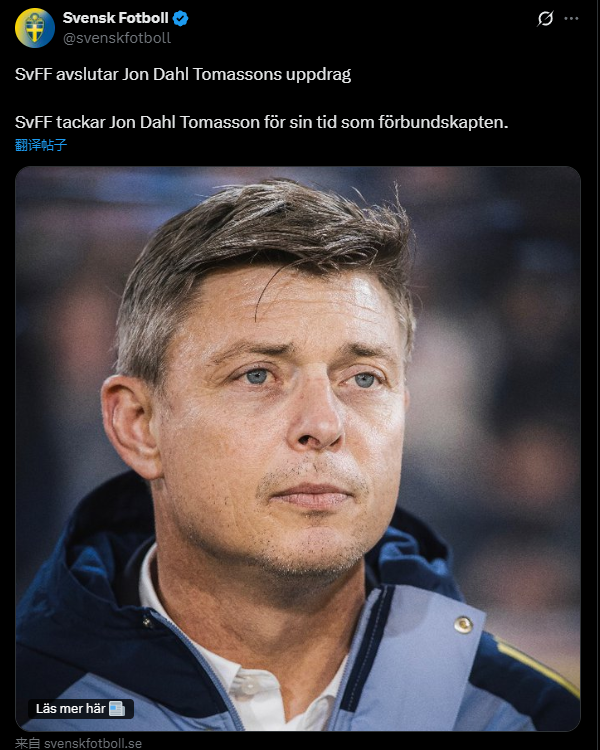Click the 来自 source caption text
Screen dimensions: 600x750
tap(28, 743)
